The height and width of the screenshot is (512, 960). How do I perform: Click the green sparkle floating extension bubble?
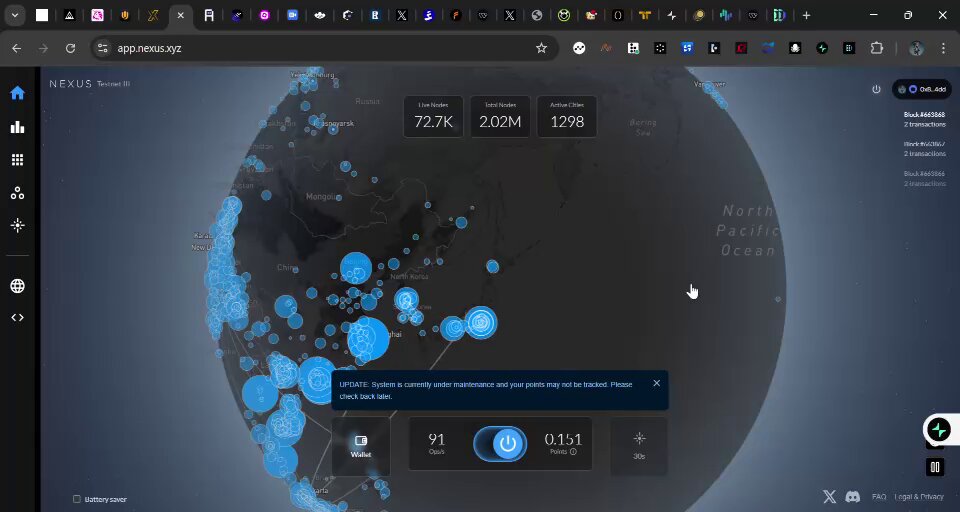pyautogui.click(x=939, y=430)
